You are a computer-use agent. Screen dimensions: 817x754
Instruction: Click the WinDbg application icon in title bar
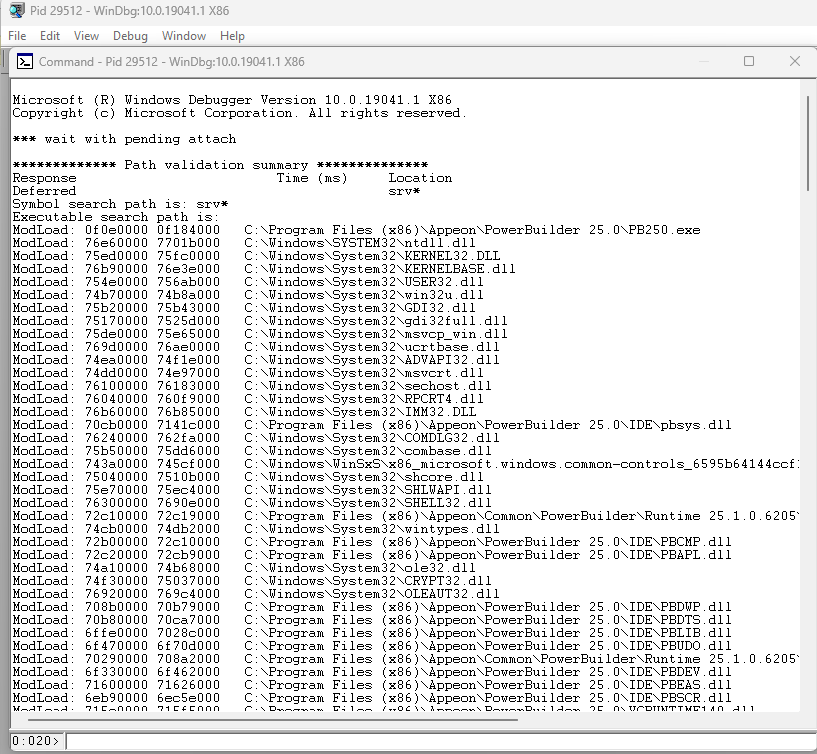16,10
